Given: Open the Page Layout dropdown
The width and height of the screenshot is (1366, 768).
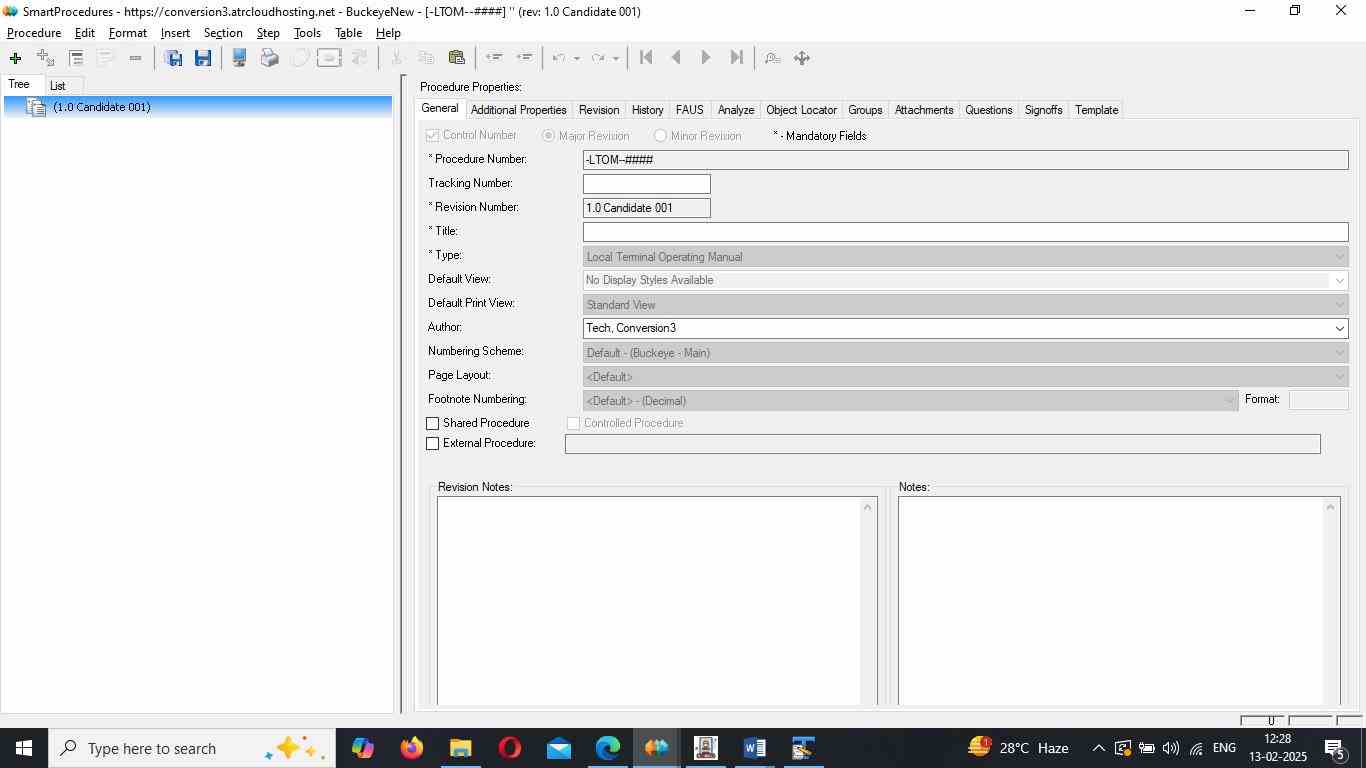Looking at the screenshot, I should coord(1339,377).
